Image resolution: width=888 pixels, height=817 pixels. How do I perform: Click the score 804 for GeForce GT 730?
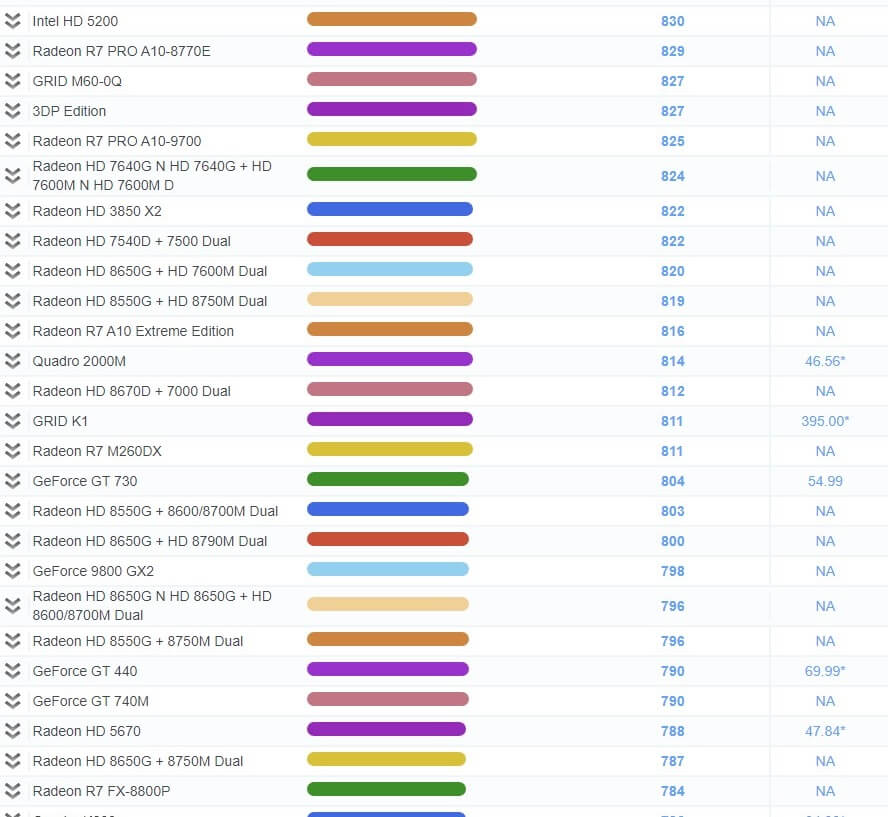673,481
